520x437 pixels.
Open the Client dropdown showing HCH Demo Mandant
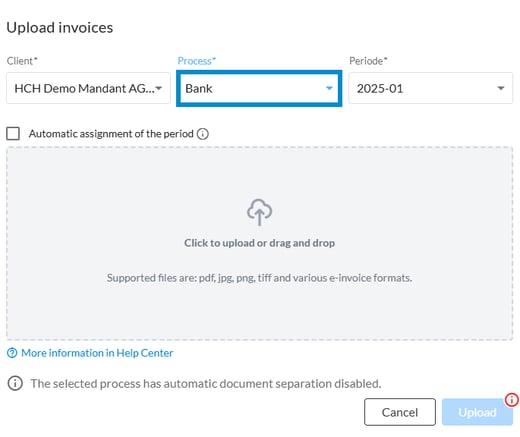point(88,88)
